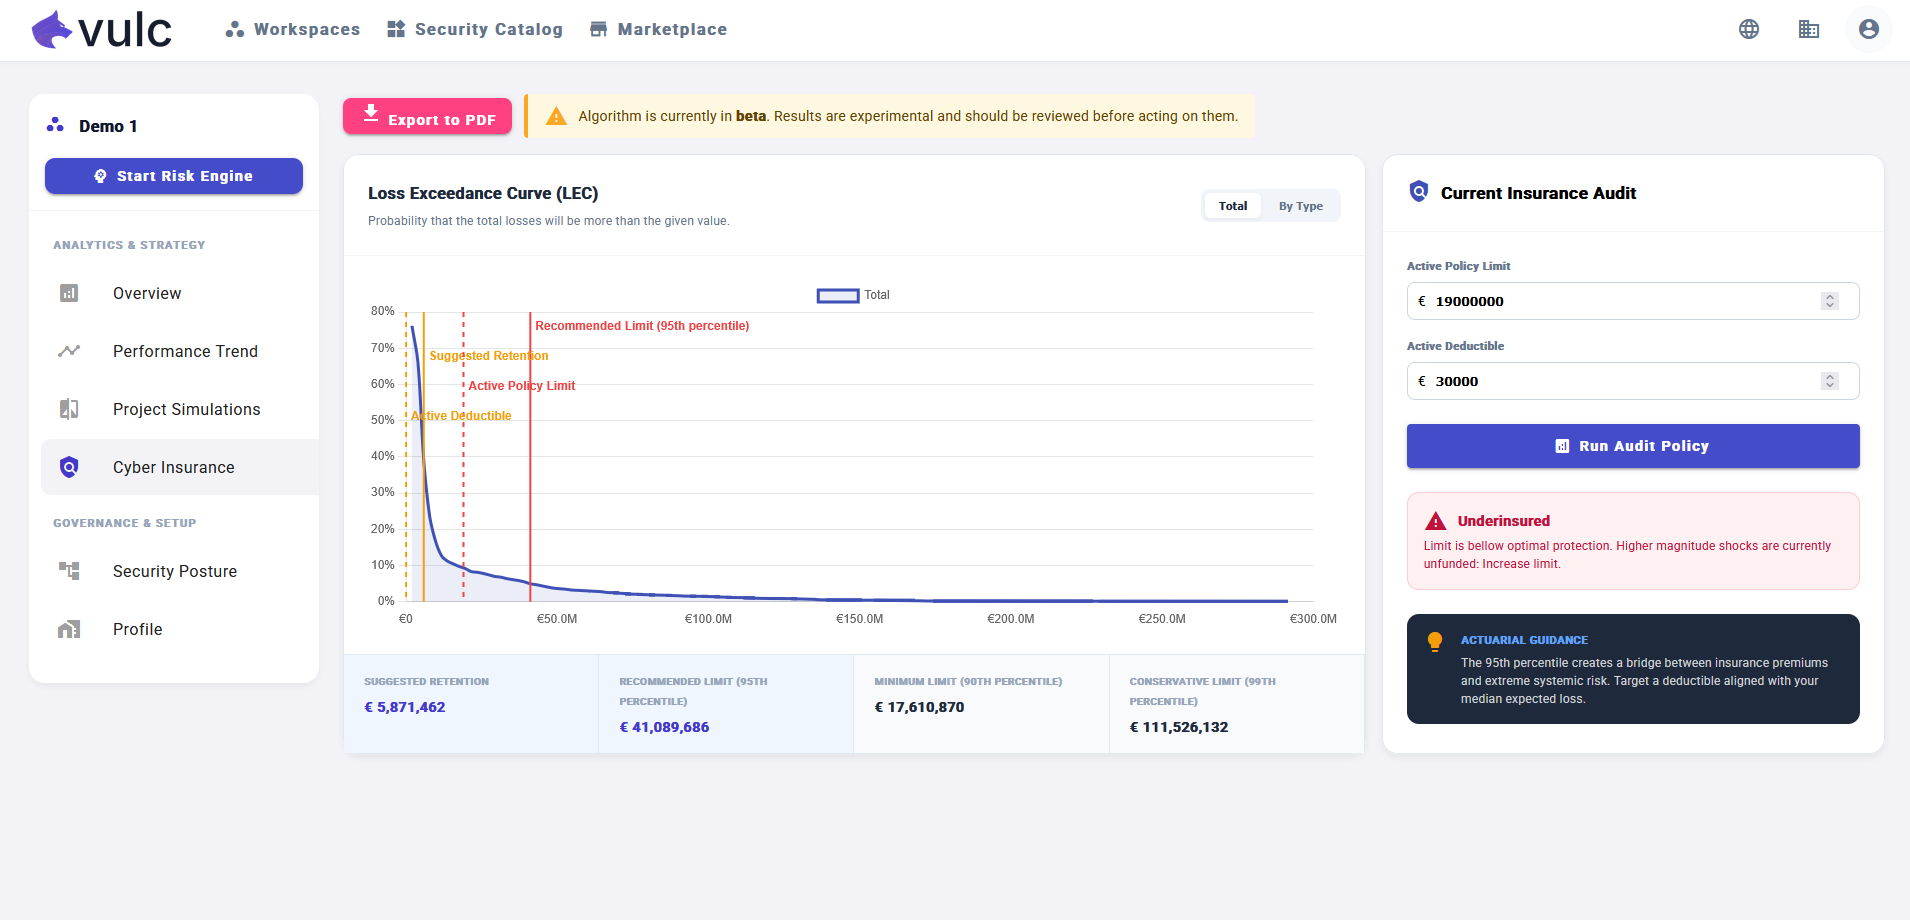Click the globe language icon

[x=1748, y=29]
